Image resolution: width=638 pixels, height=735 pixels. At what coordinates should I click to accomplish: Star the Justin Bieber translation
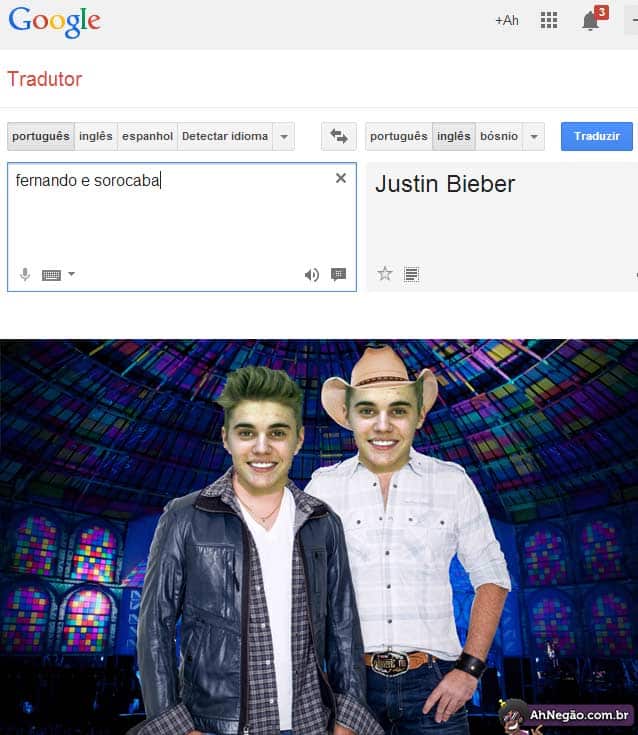point(385,273)
